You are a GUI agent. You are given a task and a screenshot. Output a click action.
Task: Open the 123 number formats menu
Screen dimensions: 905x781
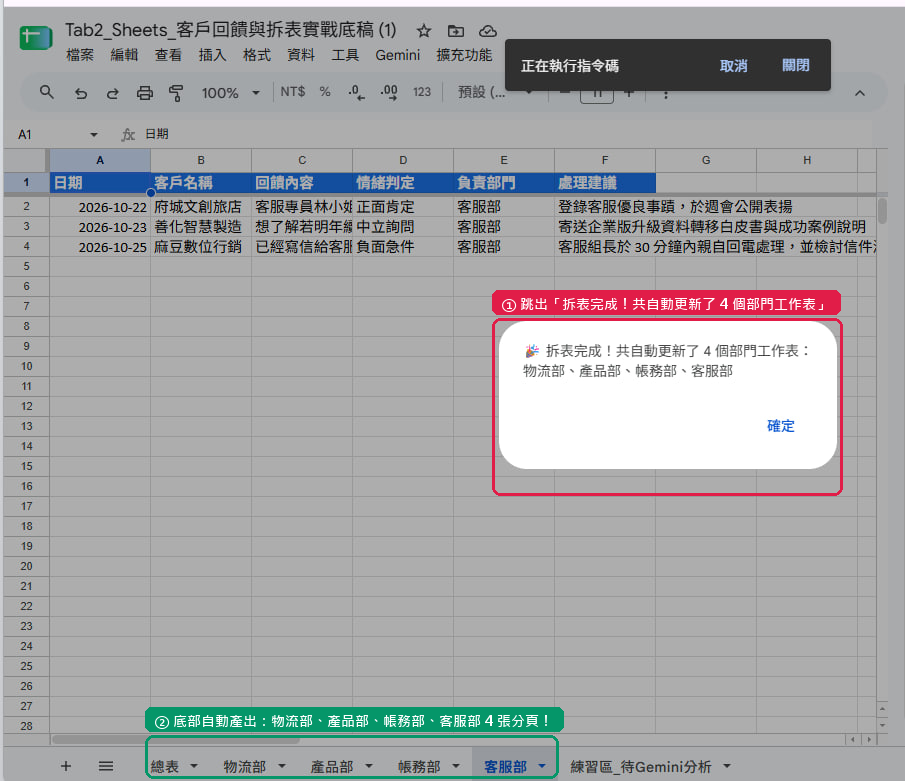pos(422,92)
